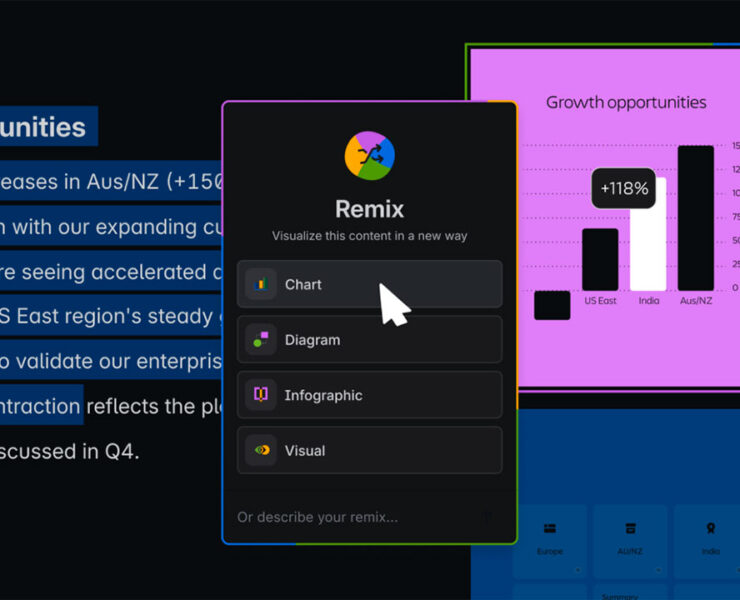Click the shapes icon beside Diagram

click(261, 339)
